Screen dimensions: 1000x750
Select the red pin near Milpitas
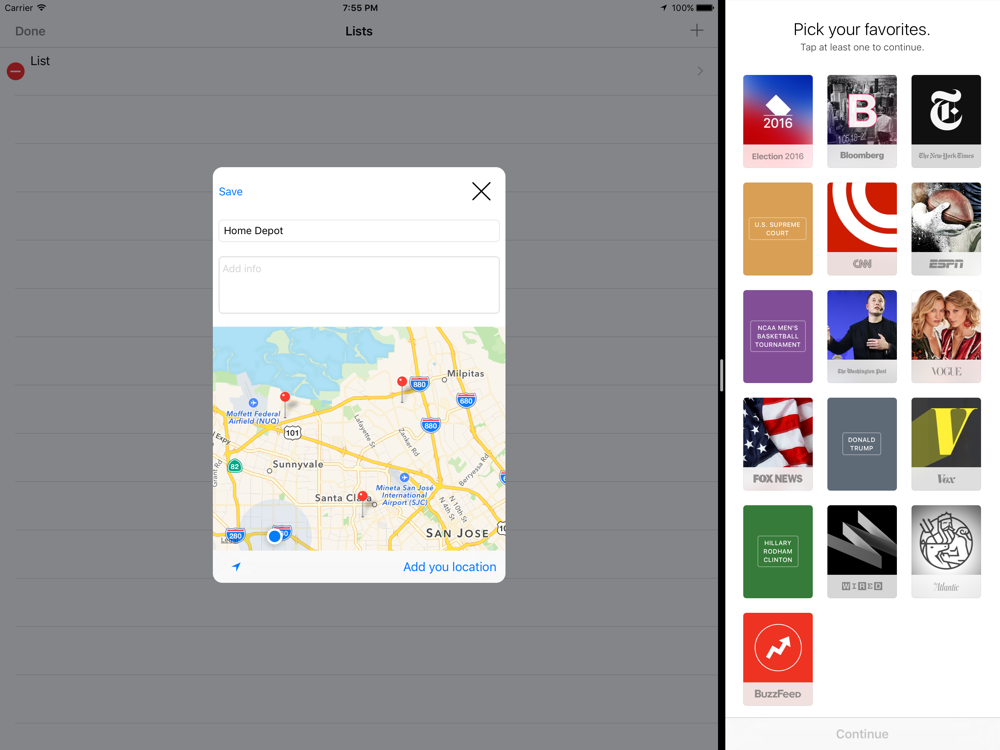(x=402, y=383)
